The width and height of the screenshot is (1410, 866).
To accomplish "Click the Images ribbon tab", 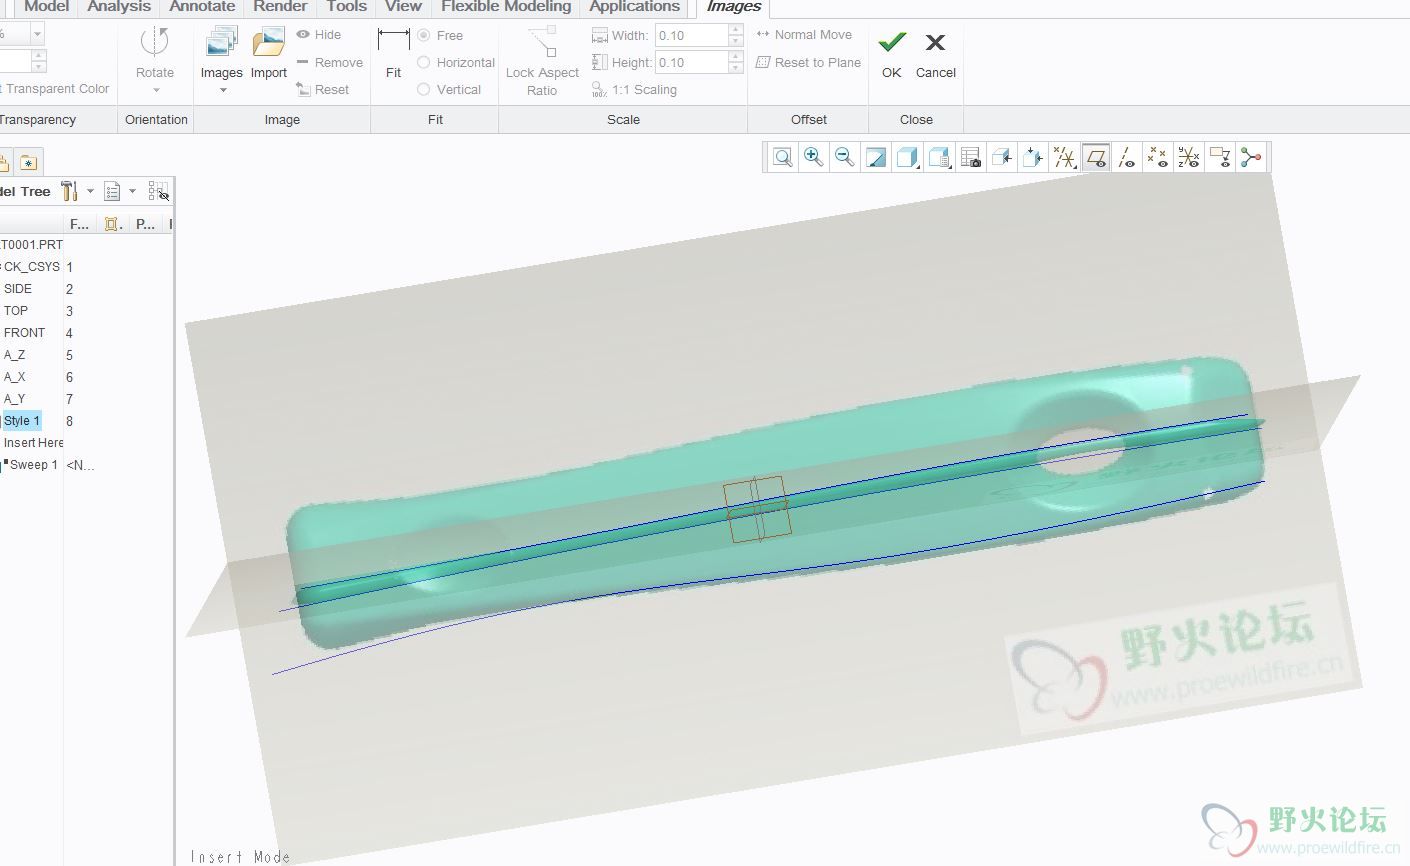I will [733, 7].
